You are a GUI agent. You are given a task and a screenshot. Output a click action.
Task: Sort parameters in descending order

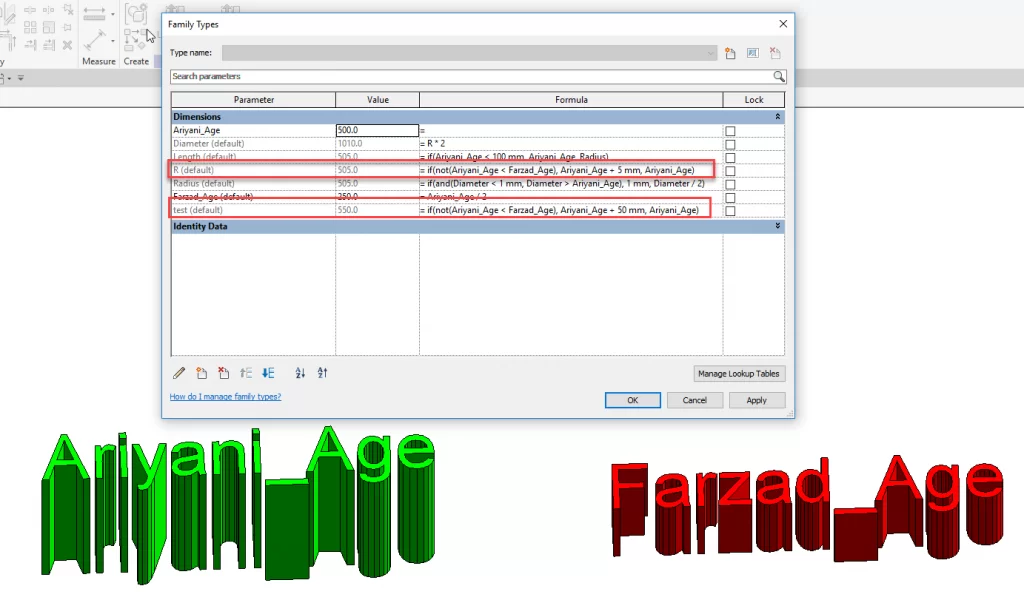[x=322, y=373]
